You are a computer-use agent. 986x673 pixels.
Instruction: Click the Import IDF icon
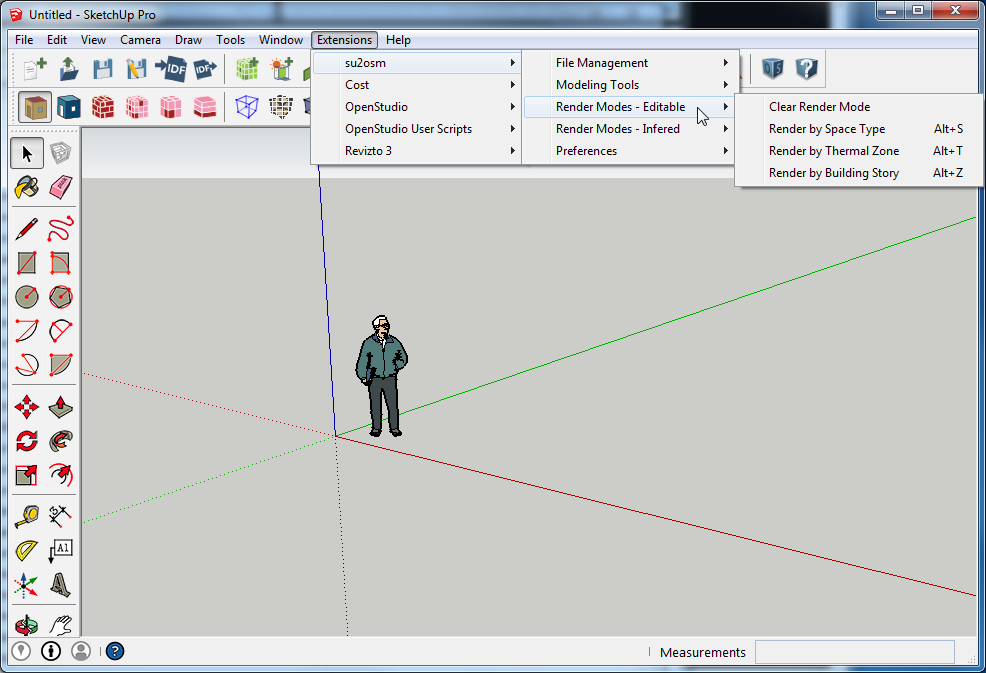pos(170,68)
